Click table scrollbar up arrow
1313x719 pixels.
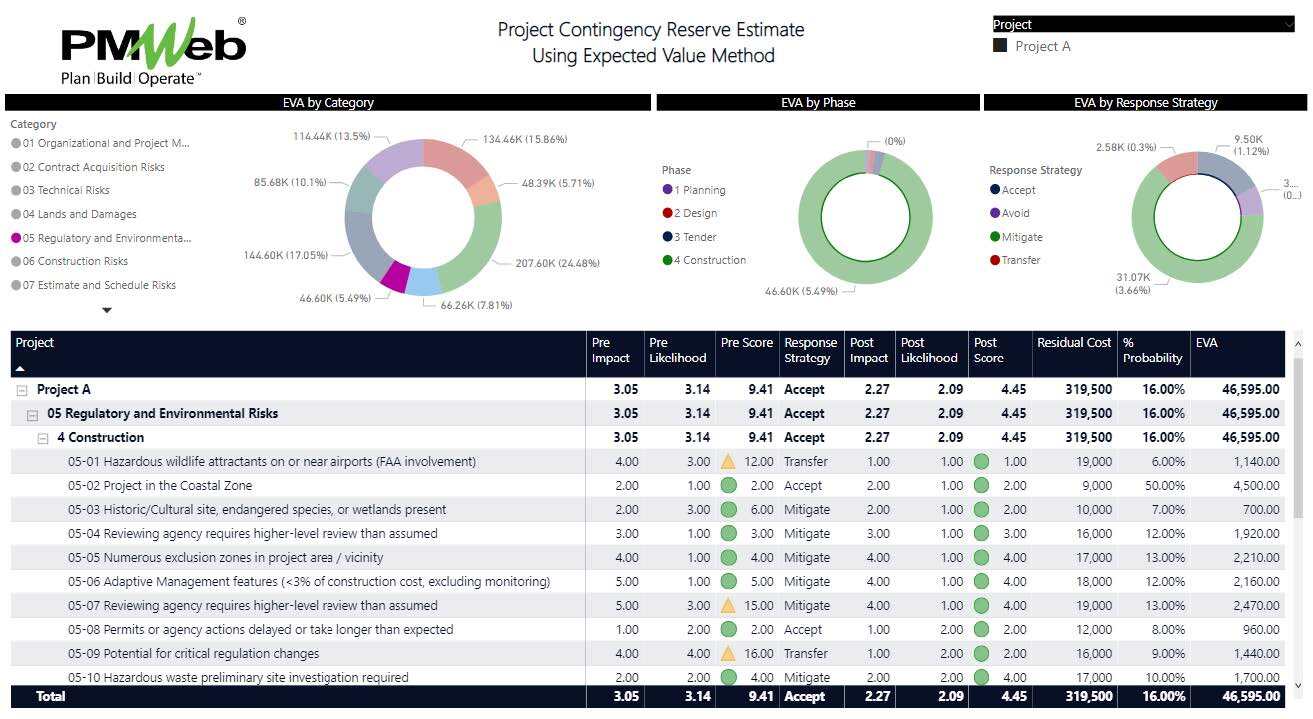pyautogui.click(x=1297, y=343)
